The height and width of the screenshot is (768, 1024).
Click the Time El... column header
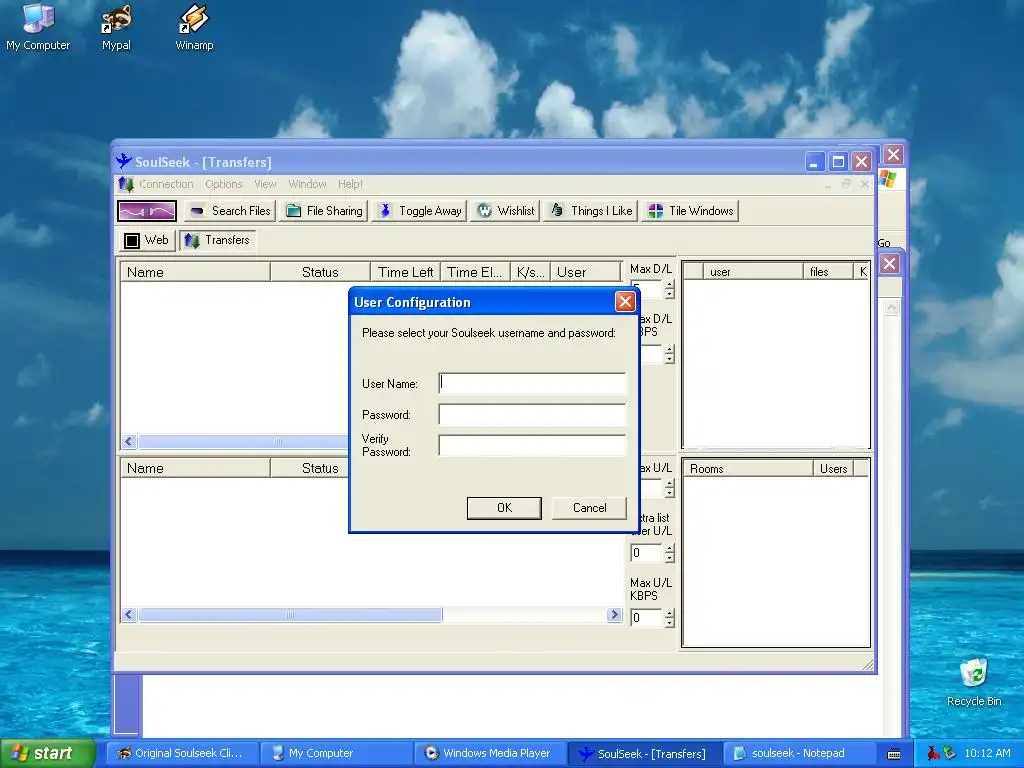tap(474, 272)
